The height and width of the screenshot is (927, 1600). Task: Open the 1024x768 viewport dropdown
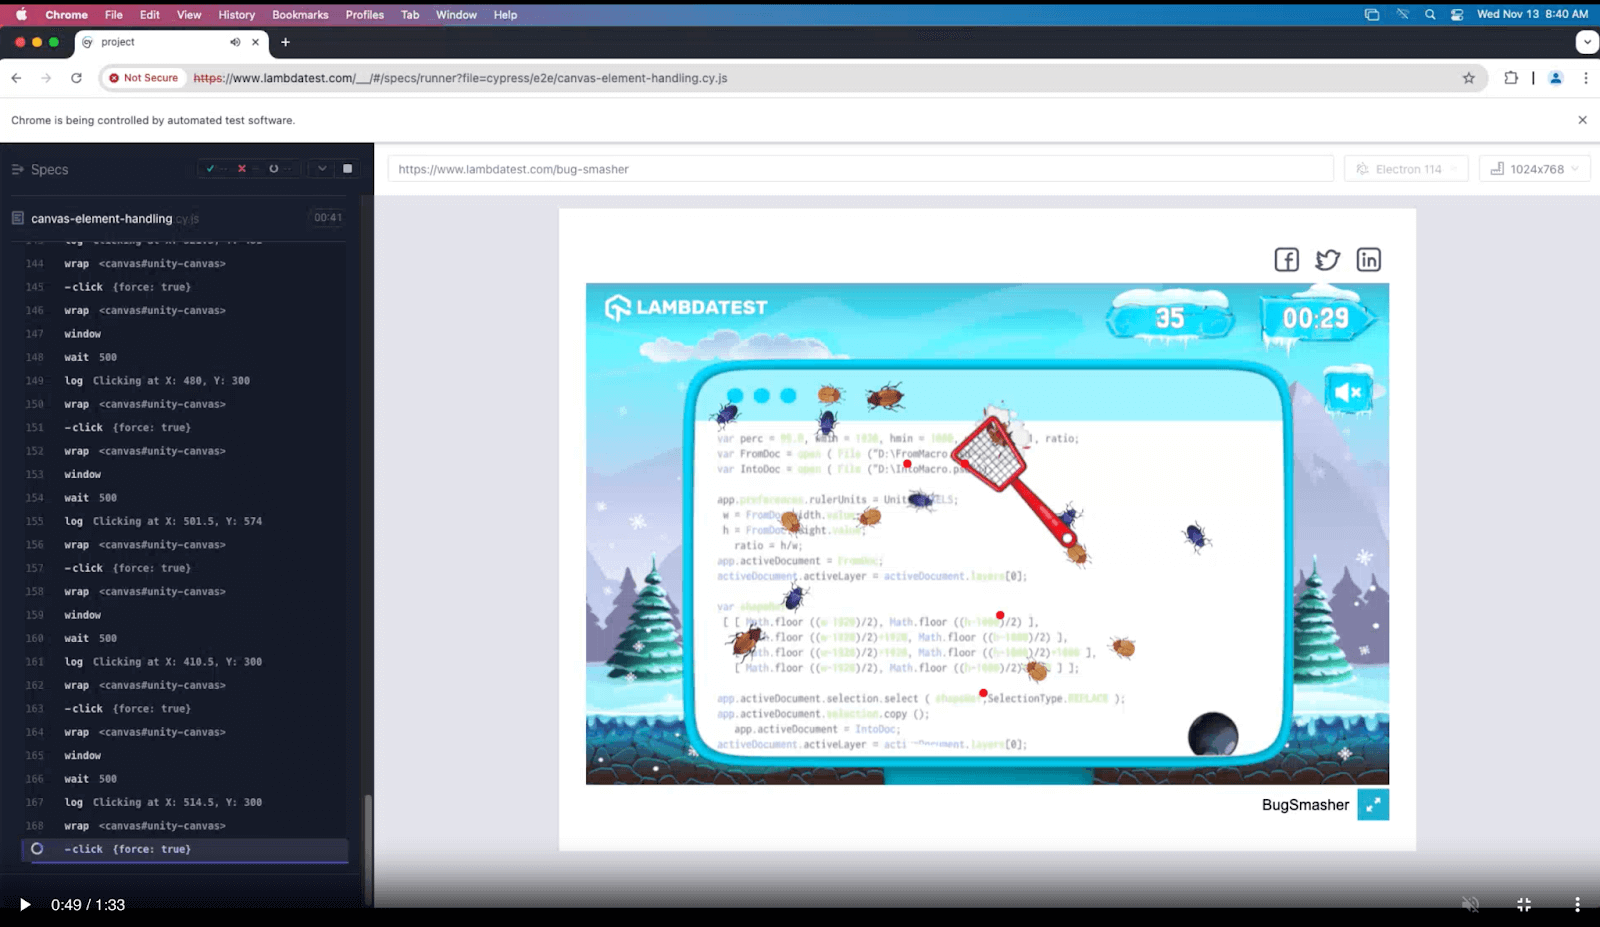1534,169
